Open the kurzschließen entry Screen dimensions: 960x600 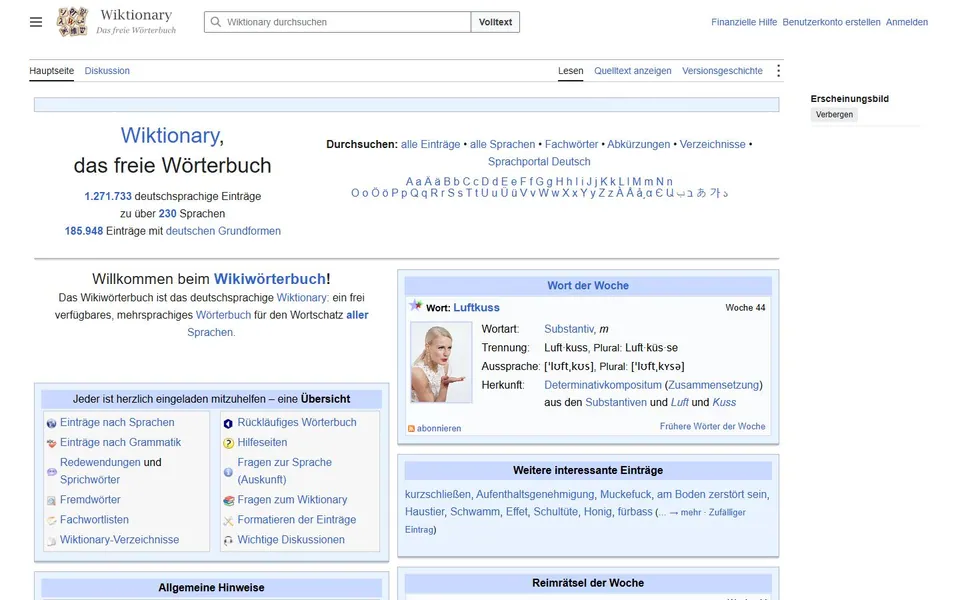438,495
